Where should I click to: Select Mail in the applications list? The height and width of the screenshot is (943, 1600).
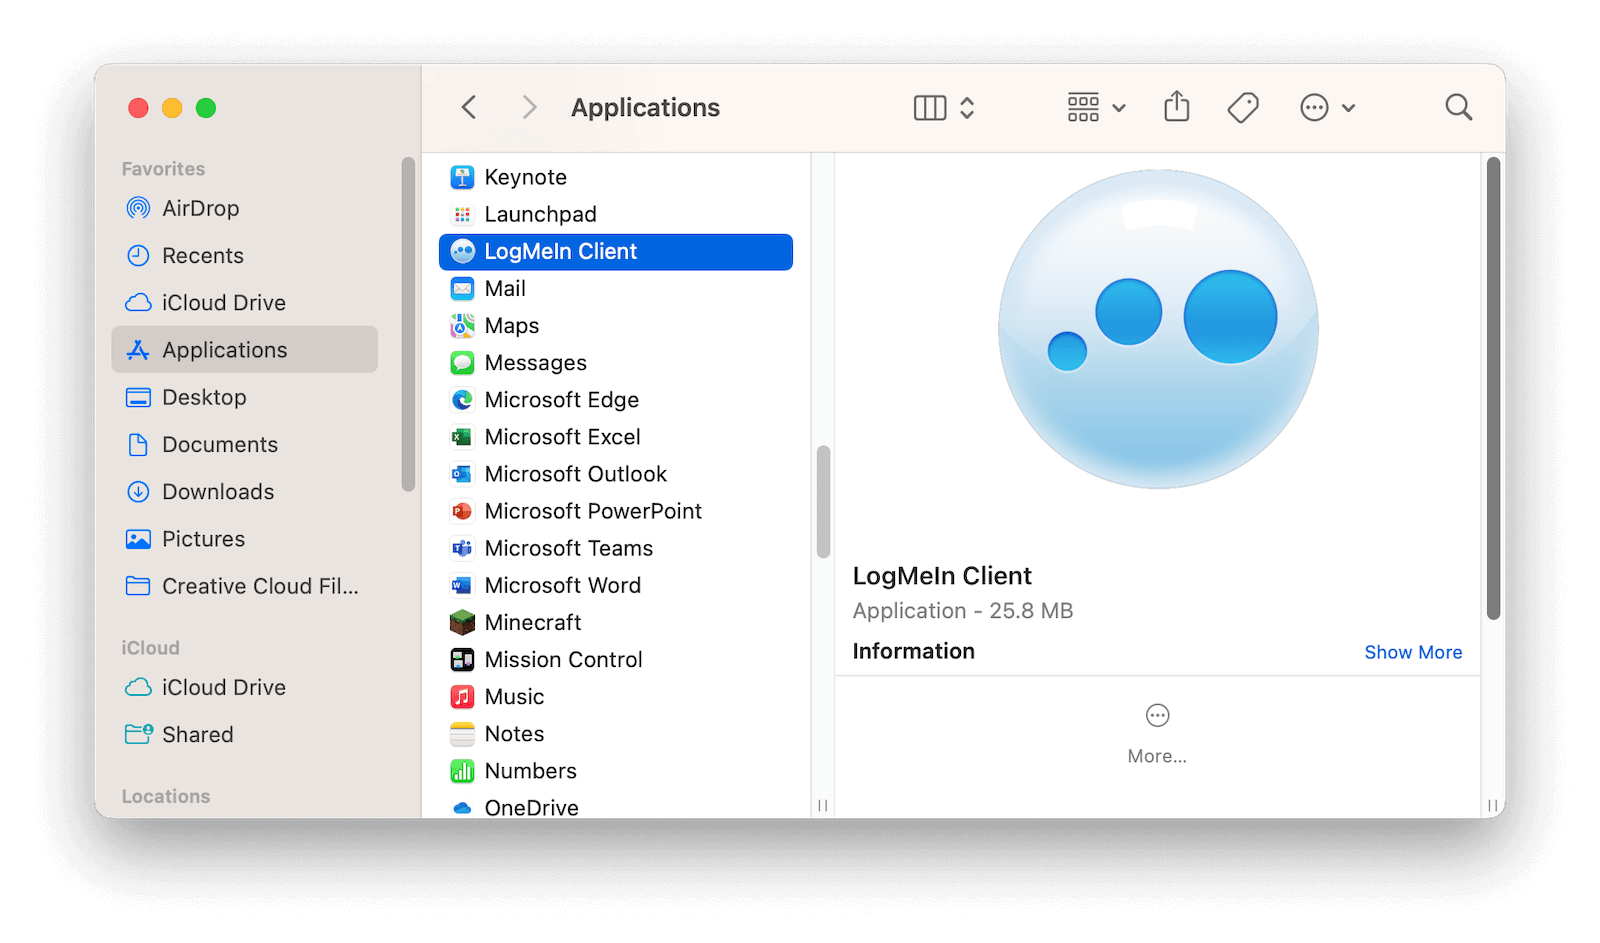616,288
